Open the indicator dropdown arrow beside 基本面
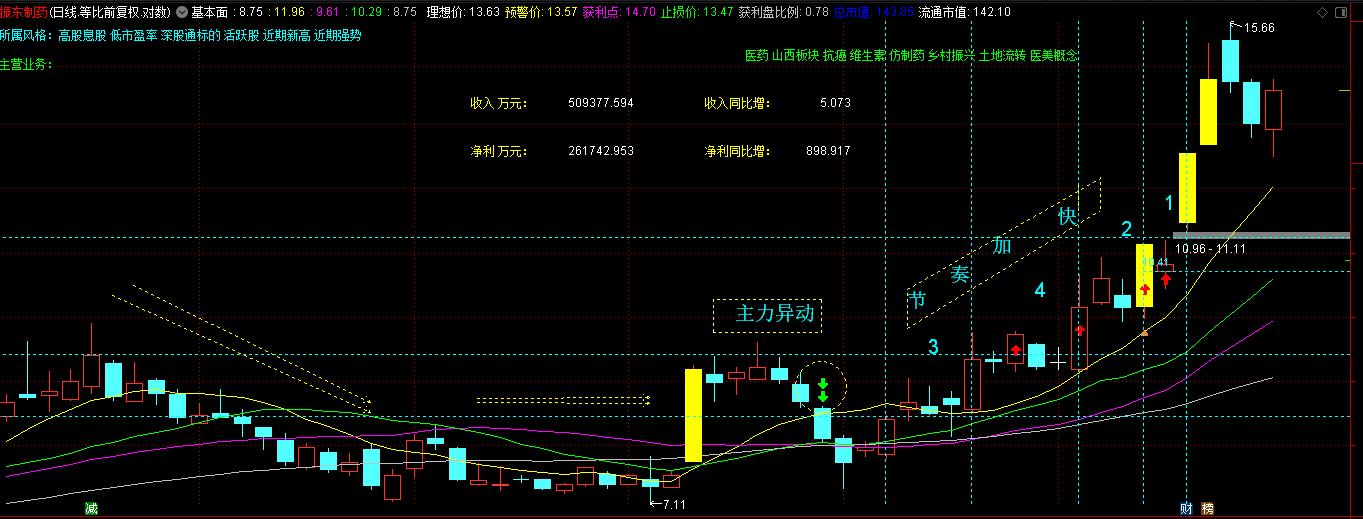Screen dimensions: 1363x519 [x=183, y=12]
